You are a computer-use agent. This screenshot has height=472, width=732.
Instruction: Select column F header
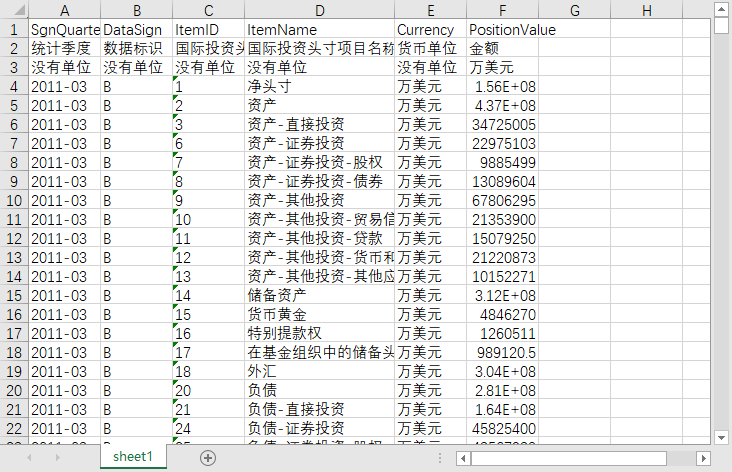tap(502, 10)
